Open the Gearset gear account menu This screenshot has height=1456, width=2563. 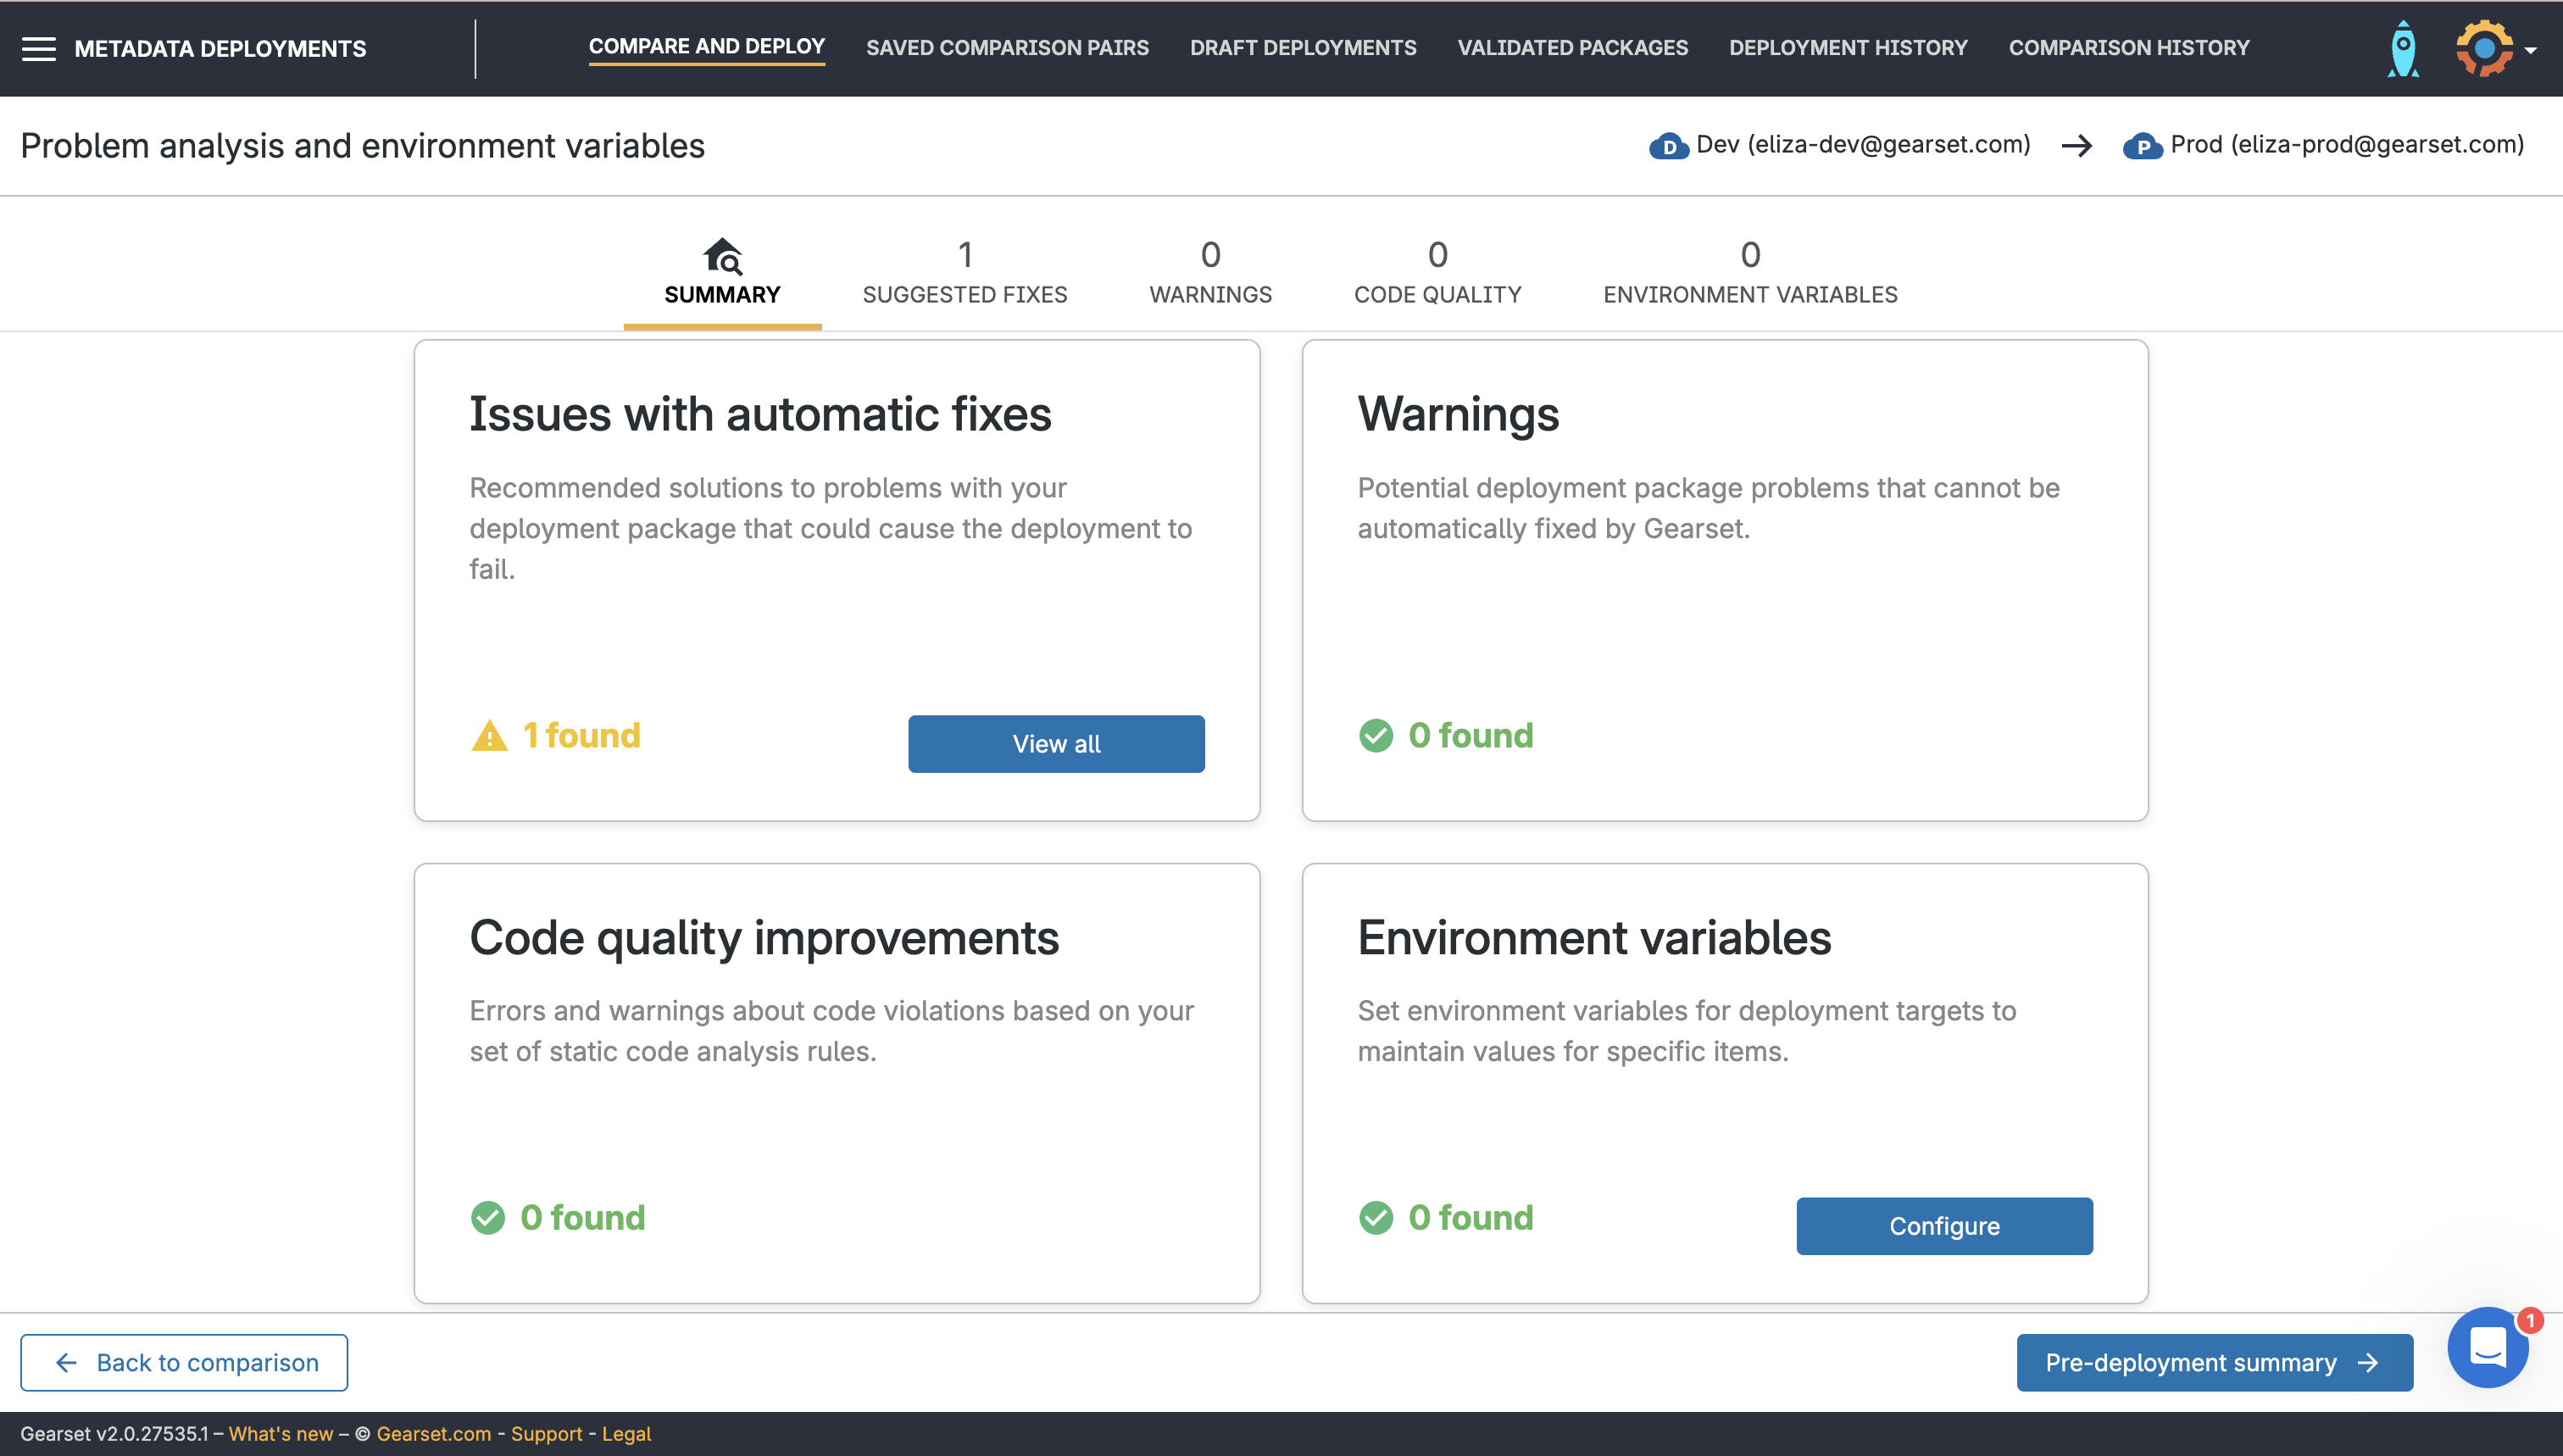(2485, 49)
